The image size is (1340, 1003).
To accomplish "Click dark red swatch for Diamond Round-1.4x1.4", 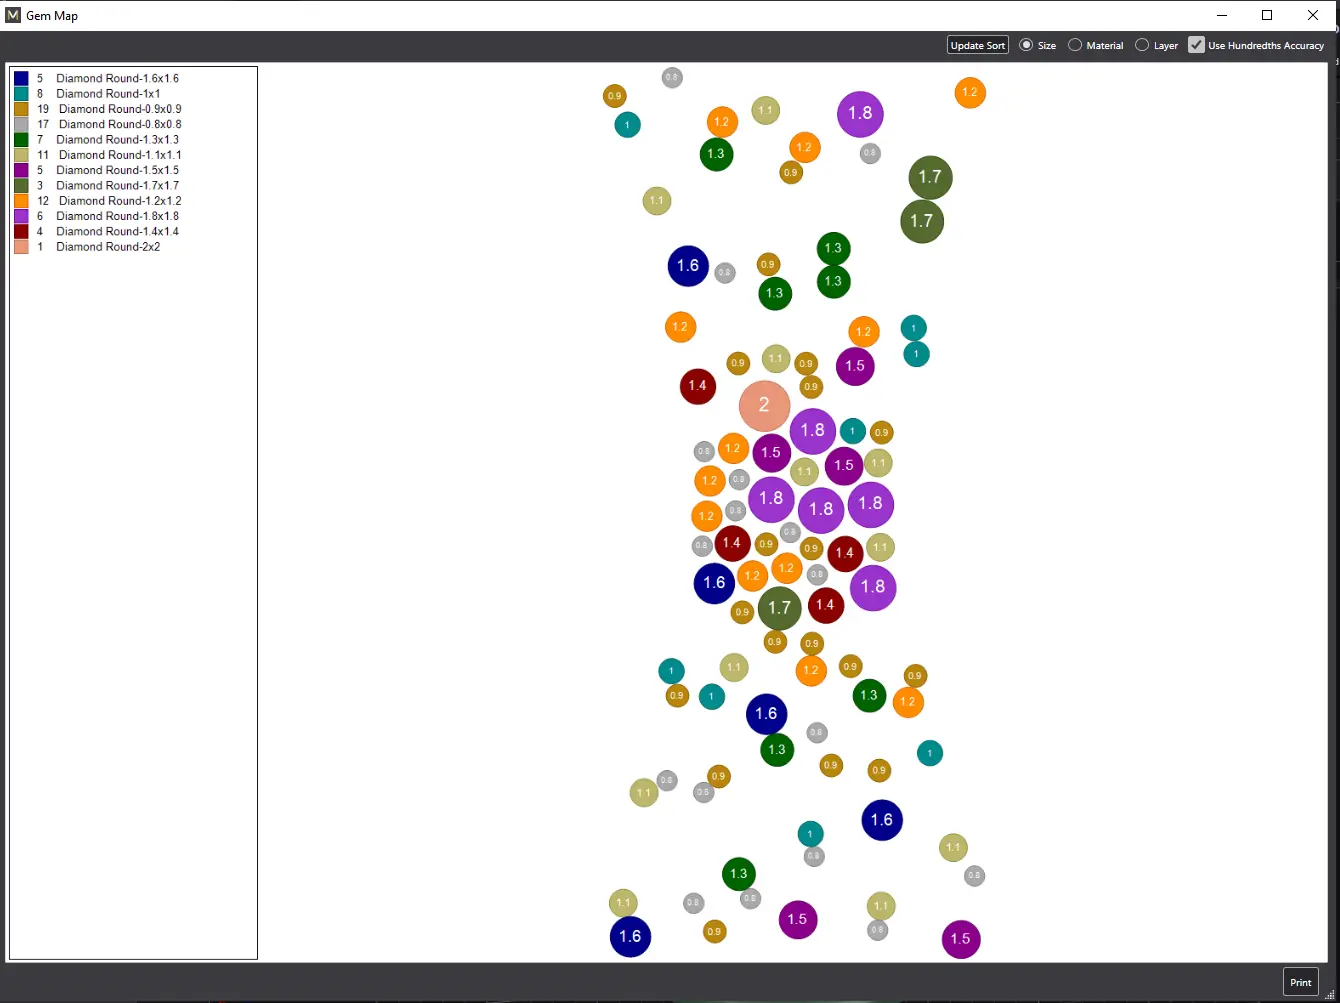I will pyautogui.click(x=21, y=231).
